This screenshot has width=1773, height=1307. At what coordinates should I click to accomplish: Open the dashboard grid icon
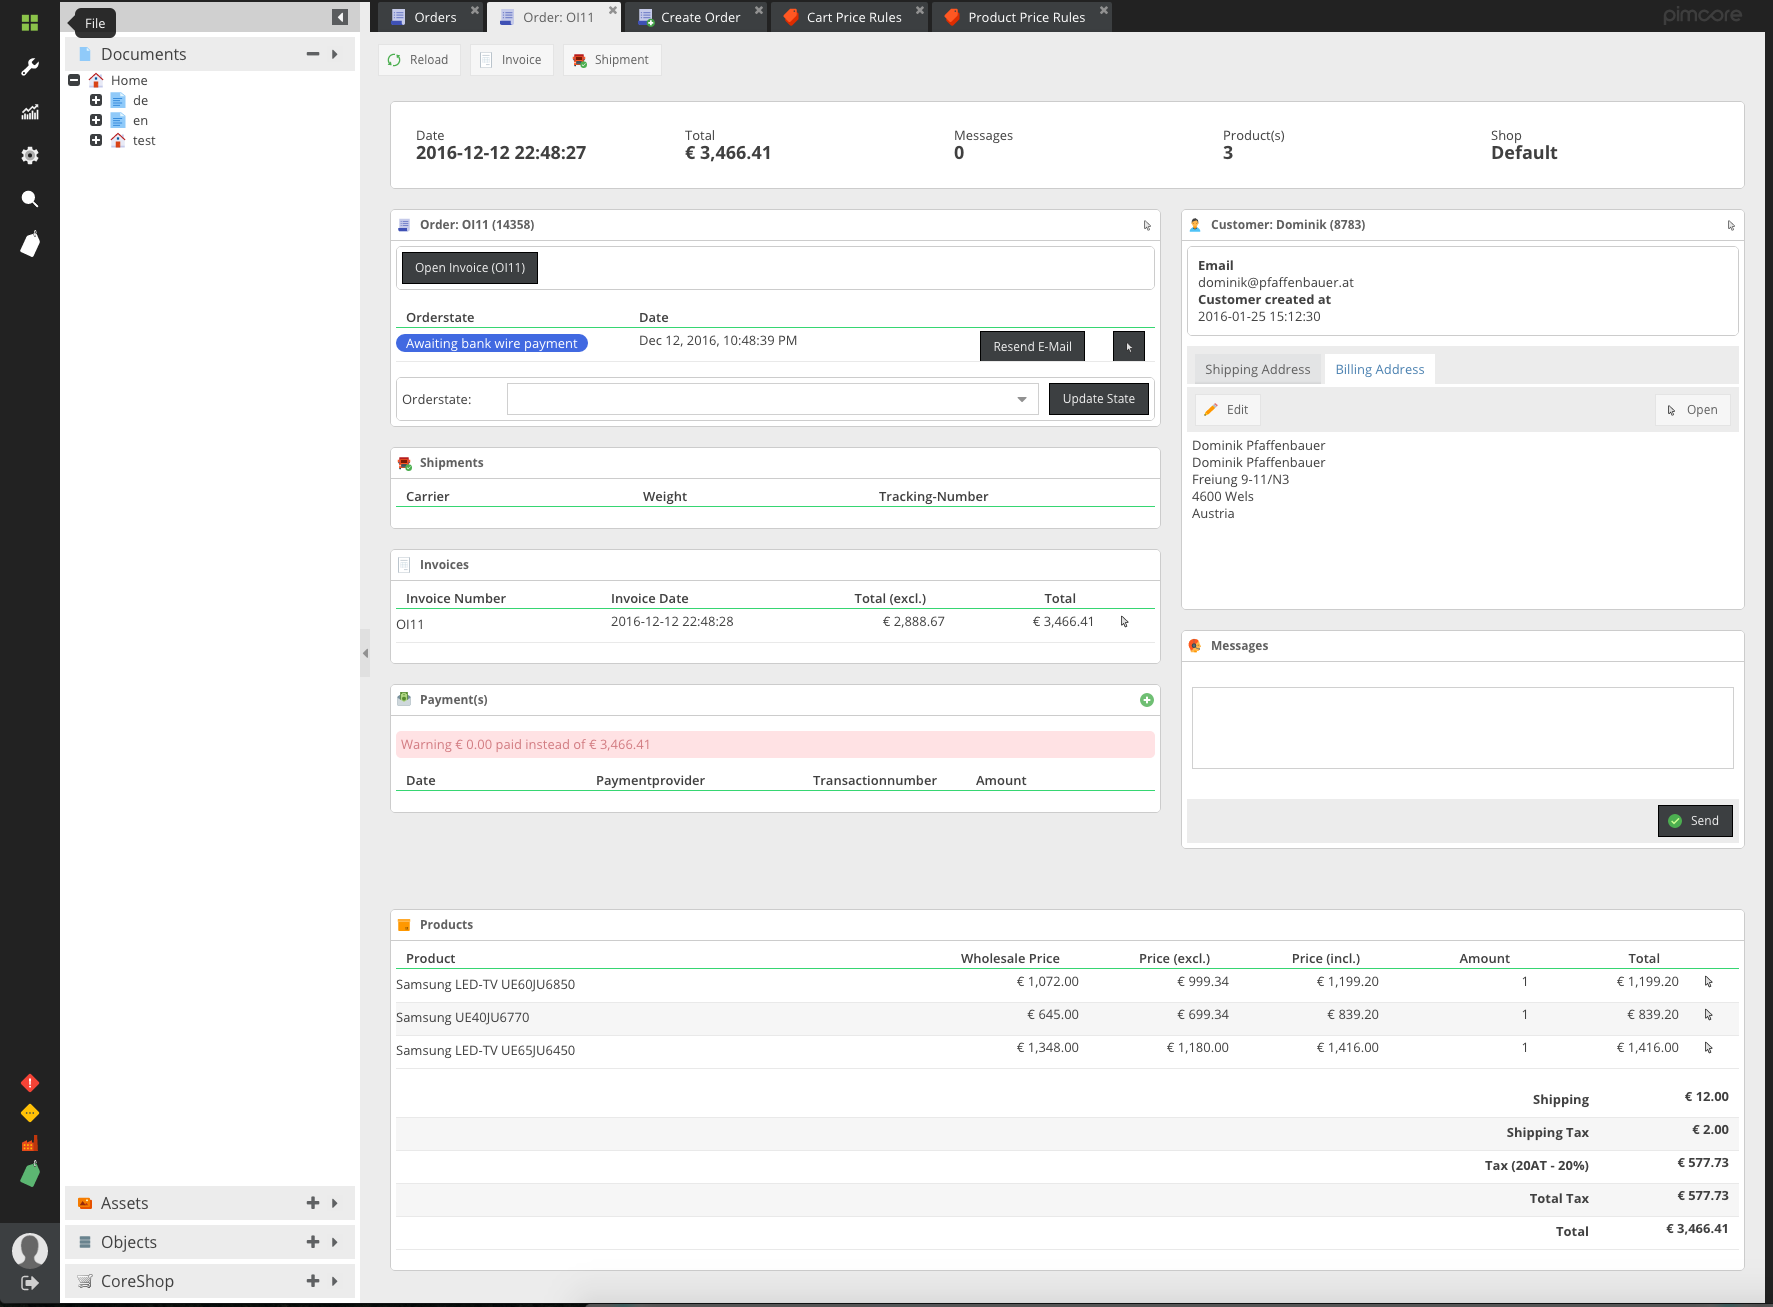29,21
